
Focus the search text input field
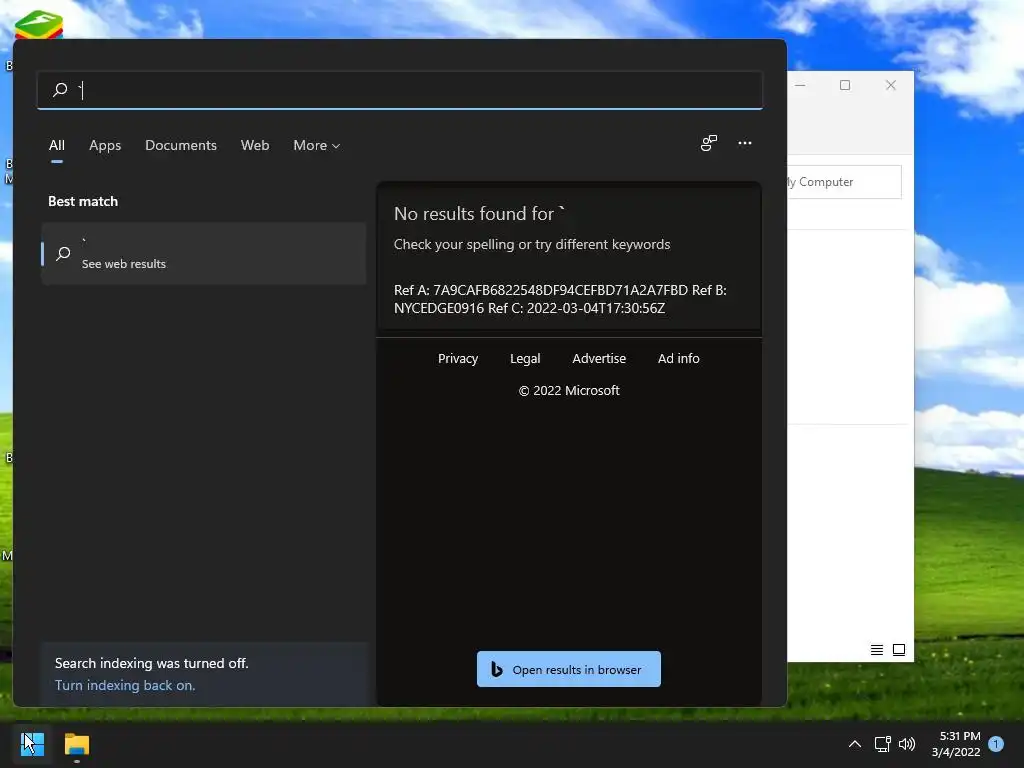click(400, 90)
